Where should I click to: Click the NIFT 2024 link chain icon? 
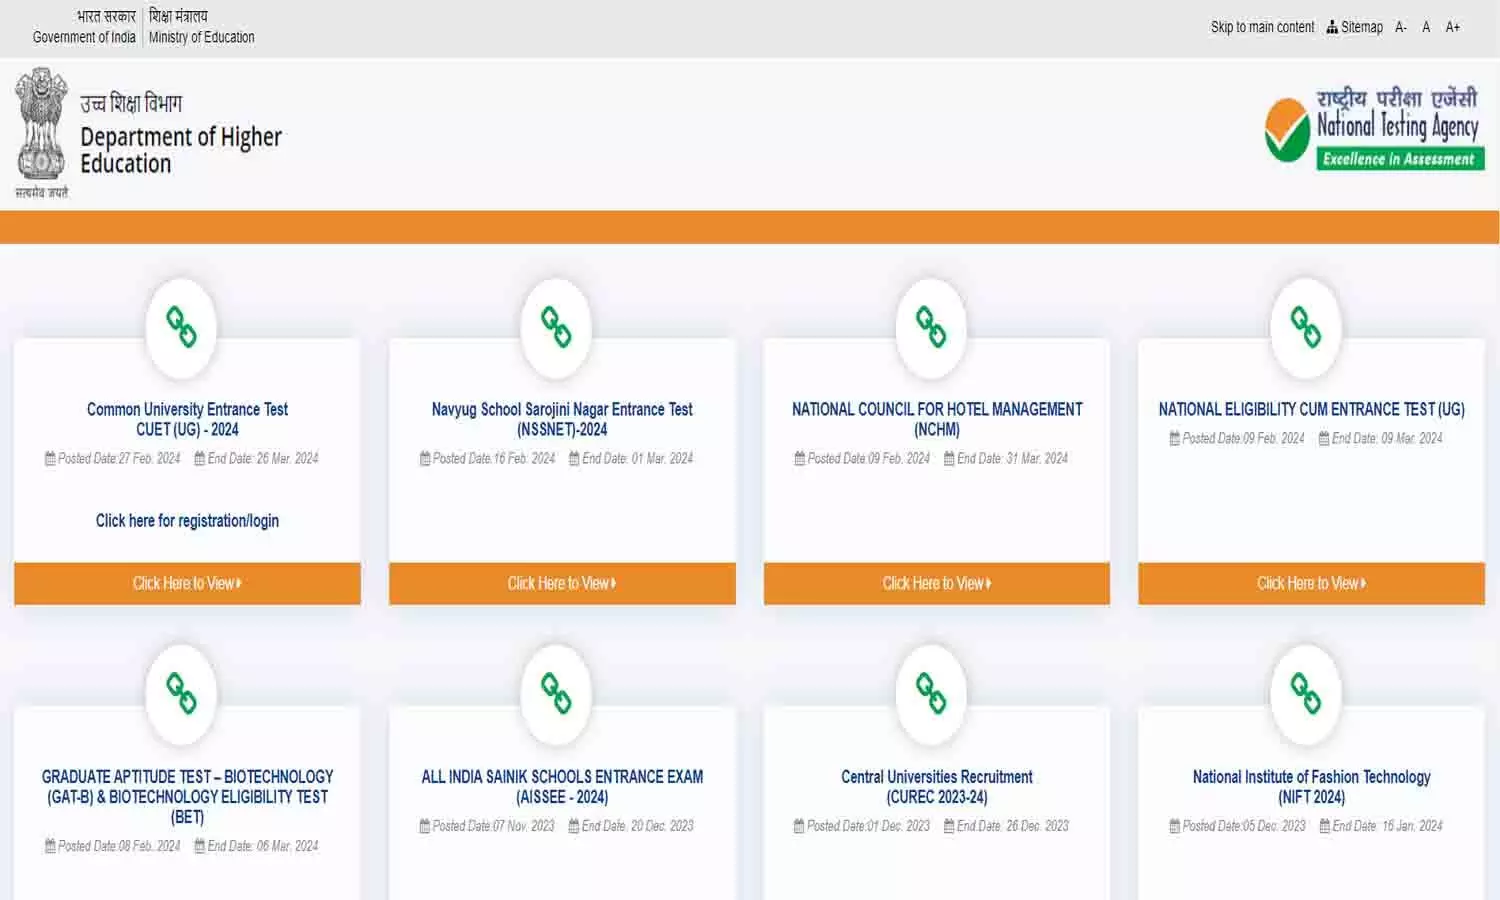pyautogui.click(x=1306, y=694)
